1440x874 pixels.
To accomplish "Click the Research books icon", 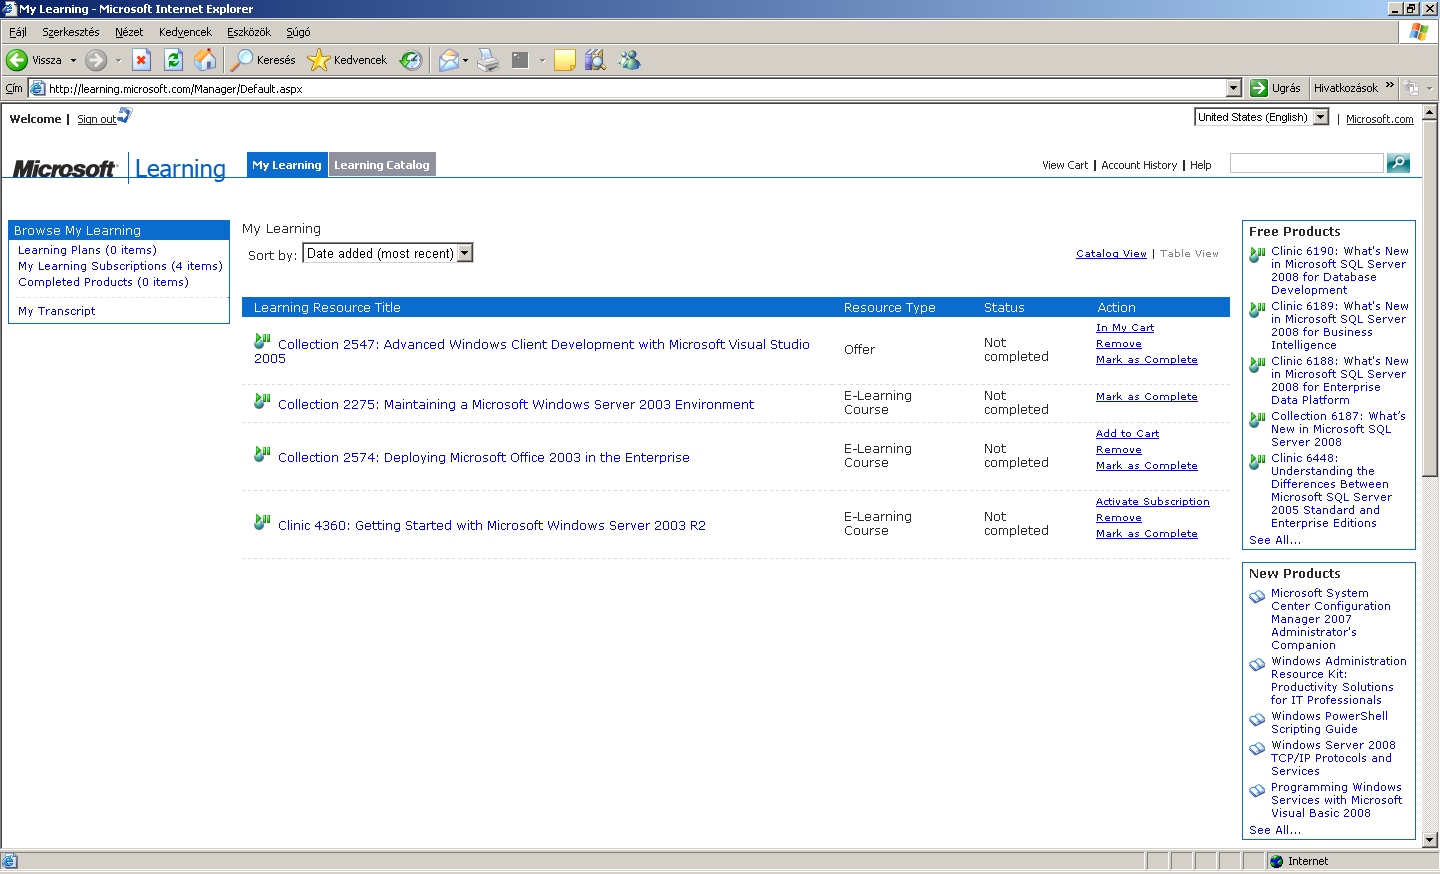I will click(596, 60).
